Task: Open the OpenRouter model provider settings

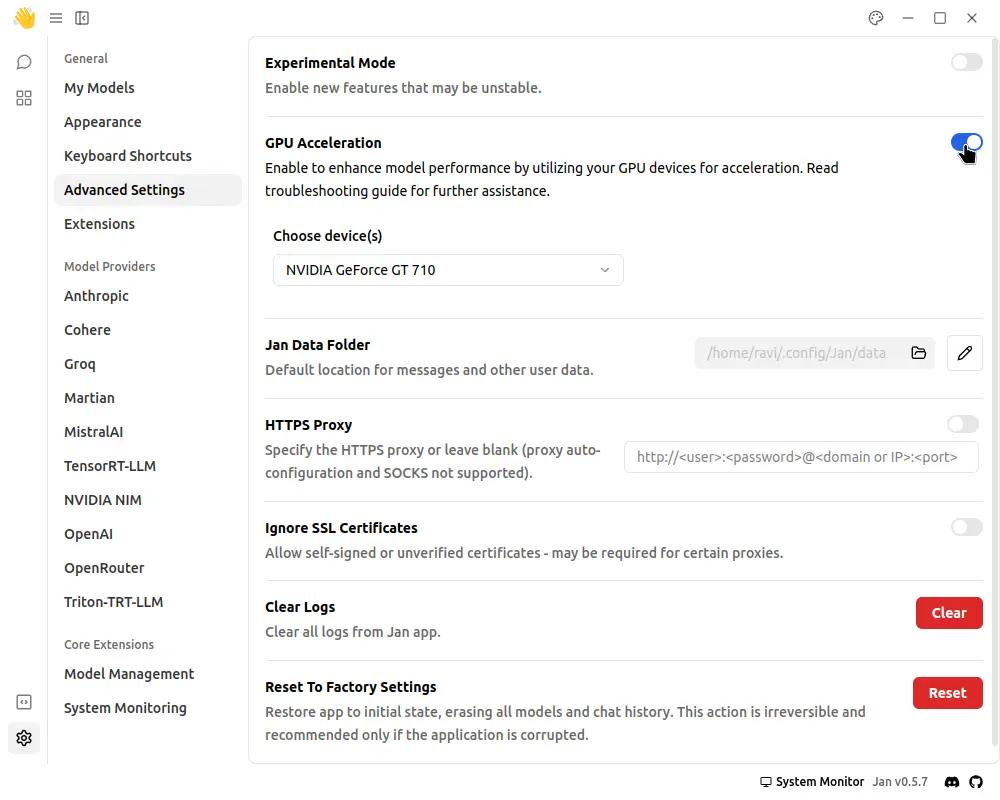Action: click(104, 568)
